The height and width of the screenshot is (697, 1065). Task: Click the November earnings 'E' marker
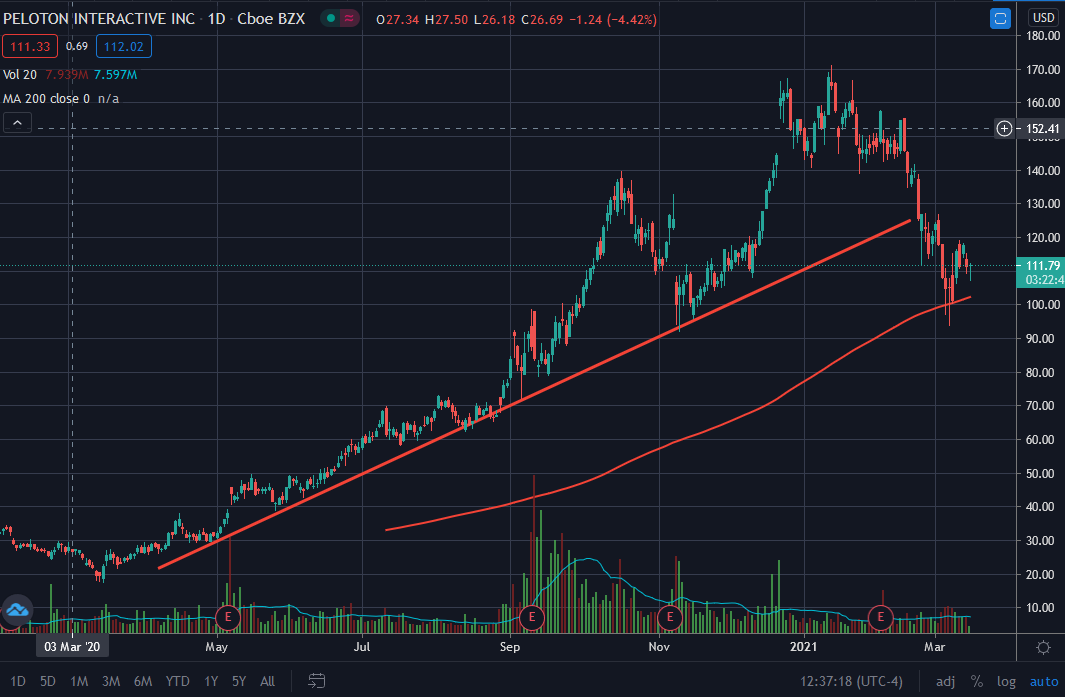[x=669, y=617]
